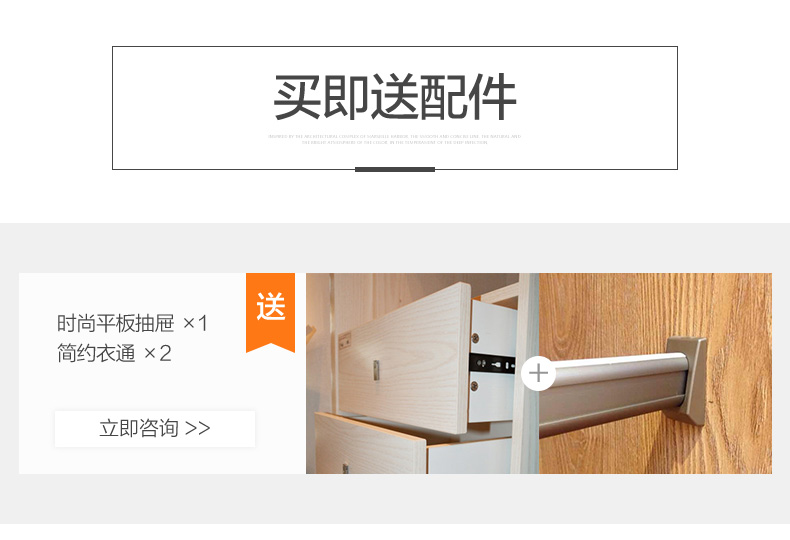Viewport: 790px width, 540px height.
Task: Click the white plus icon between photos
Action: tap(539, 373)
